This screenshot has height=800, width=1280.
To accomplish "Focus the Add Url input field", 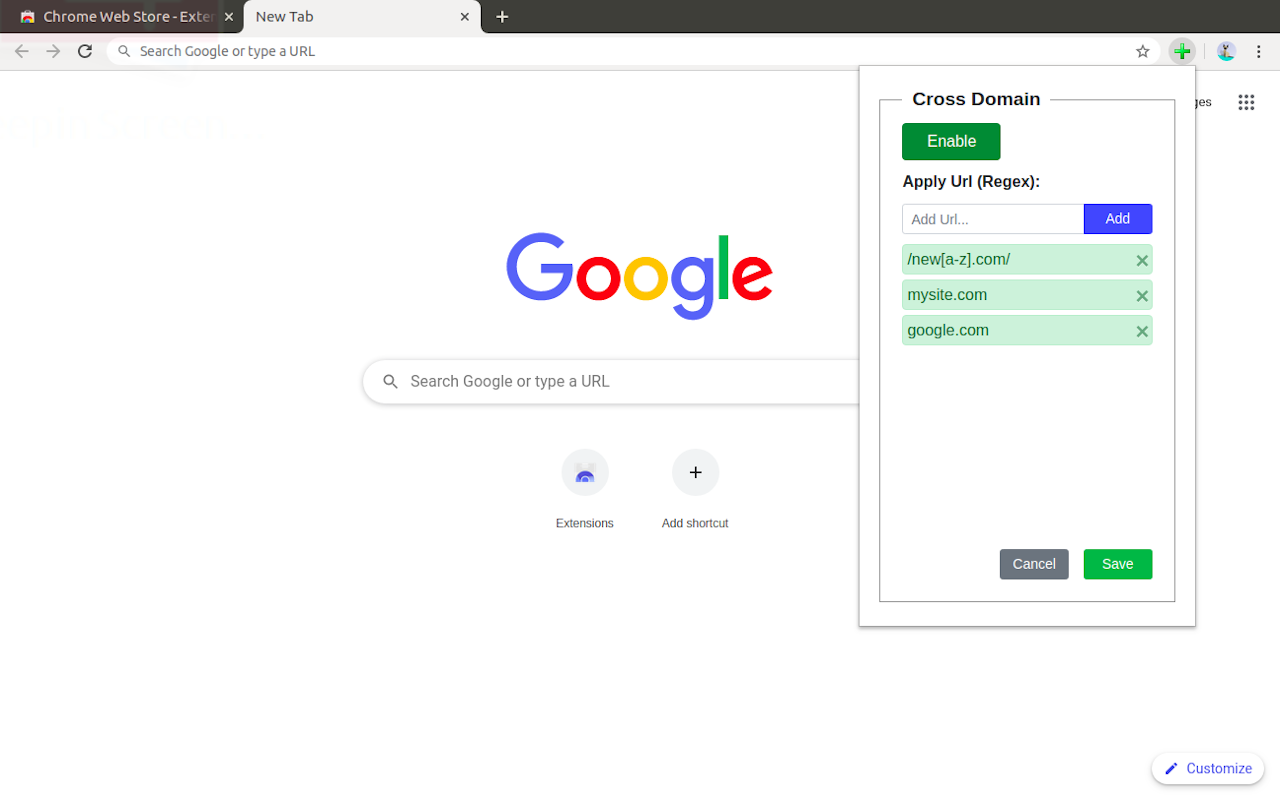I will tap(993, 219).
